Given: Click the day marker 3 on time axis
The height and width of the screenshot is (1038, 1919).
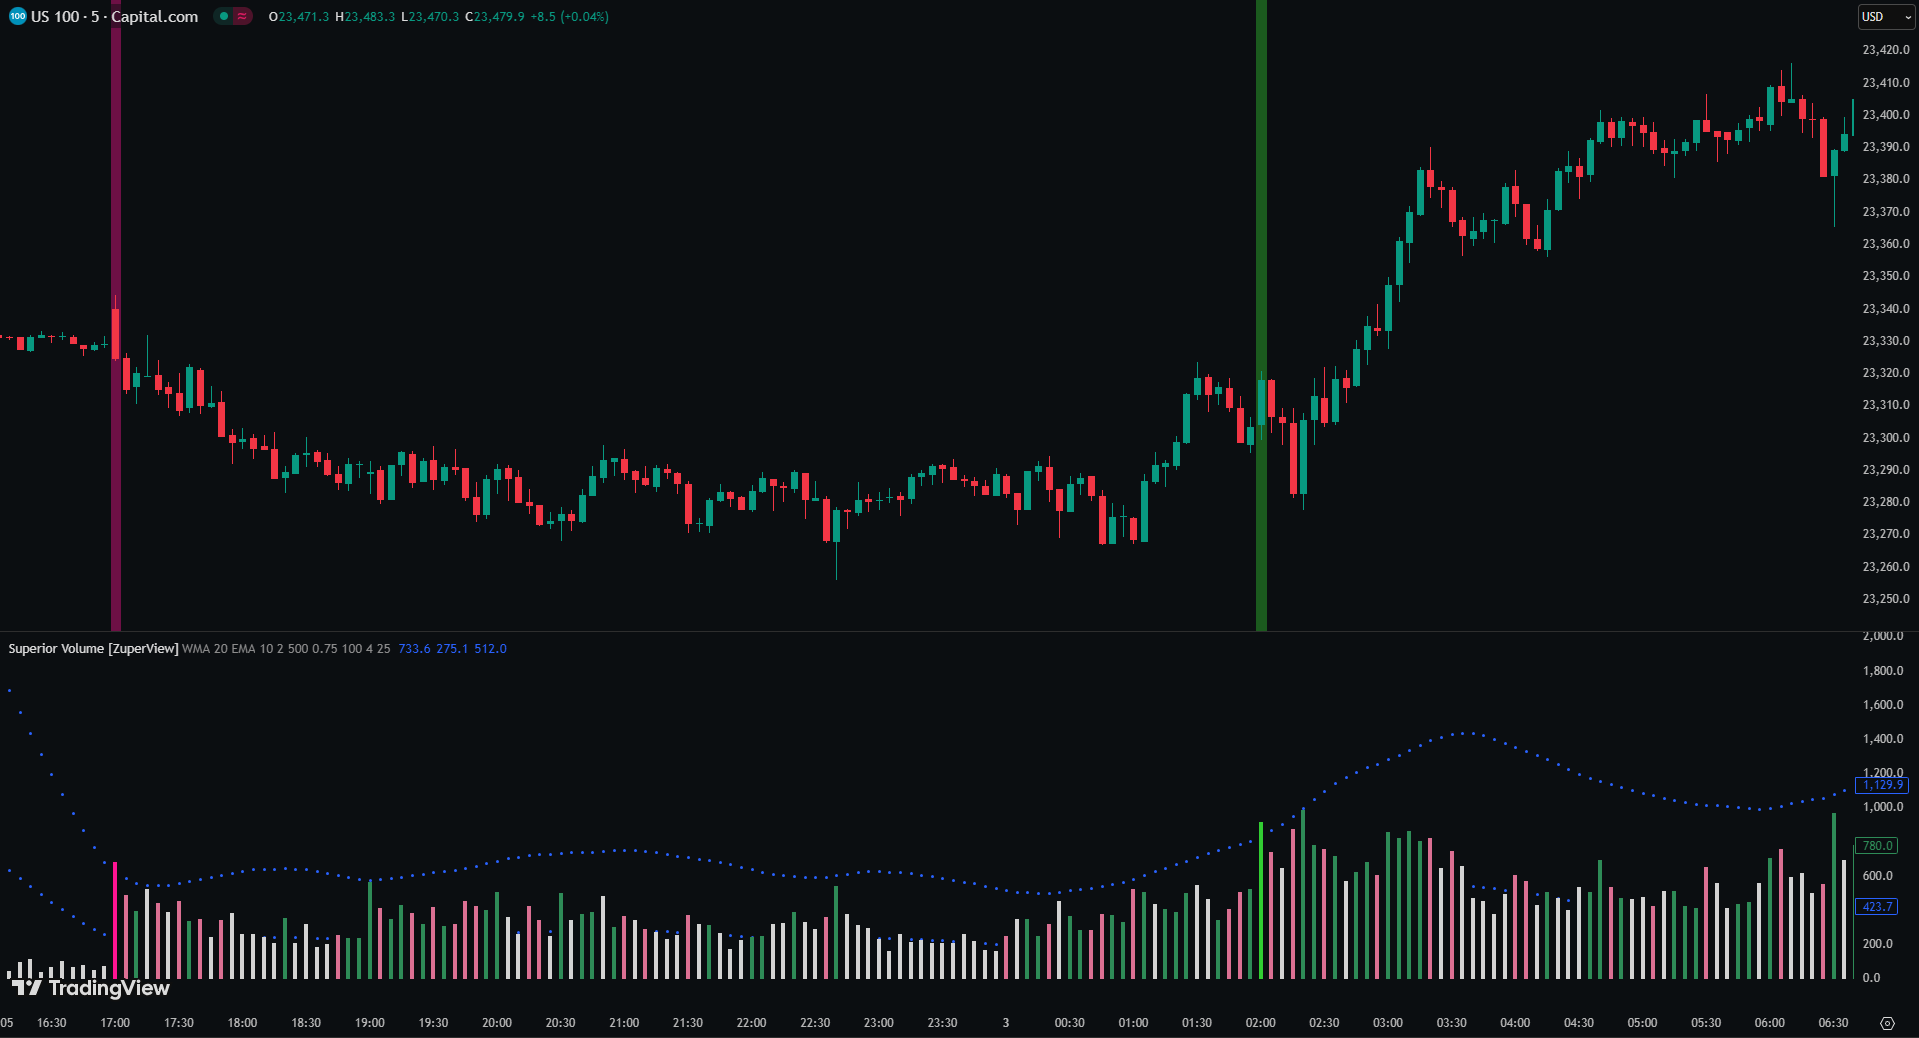Looking at the screenshot, I should point(1006,1023).
